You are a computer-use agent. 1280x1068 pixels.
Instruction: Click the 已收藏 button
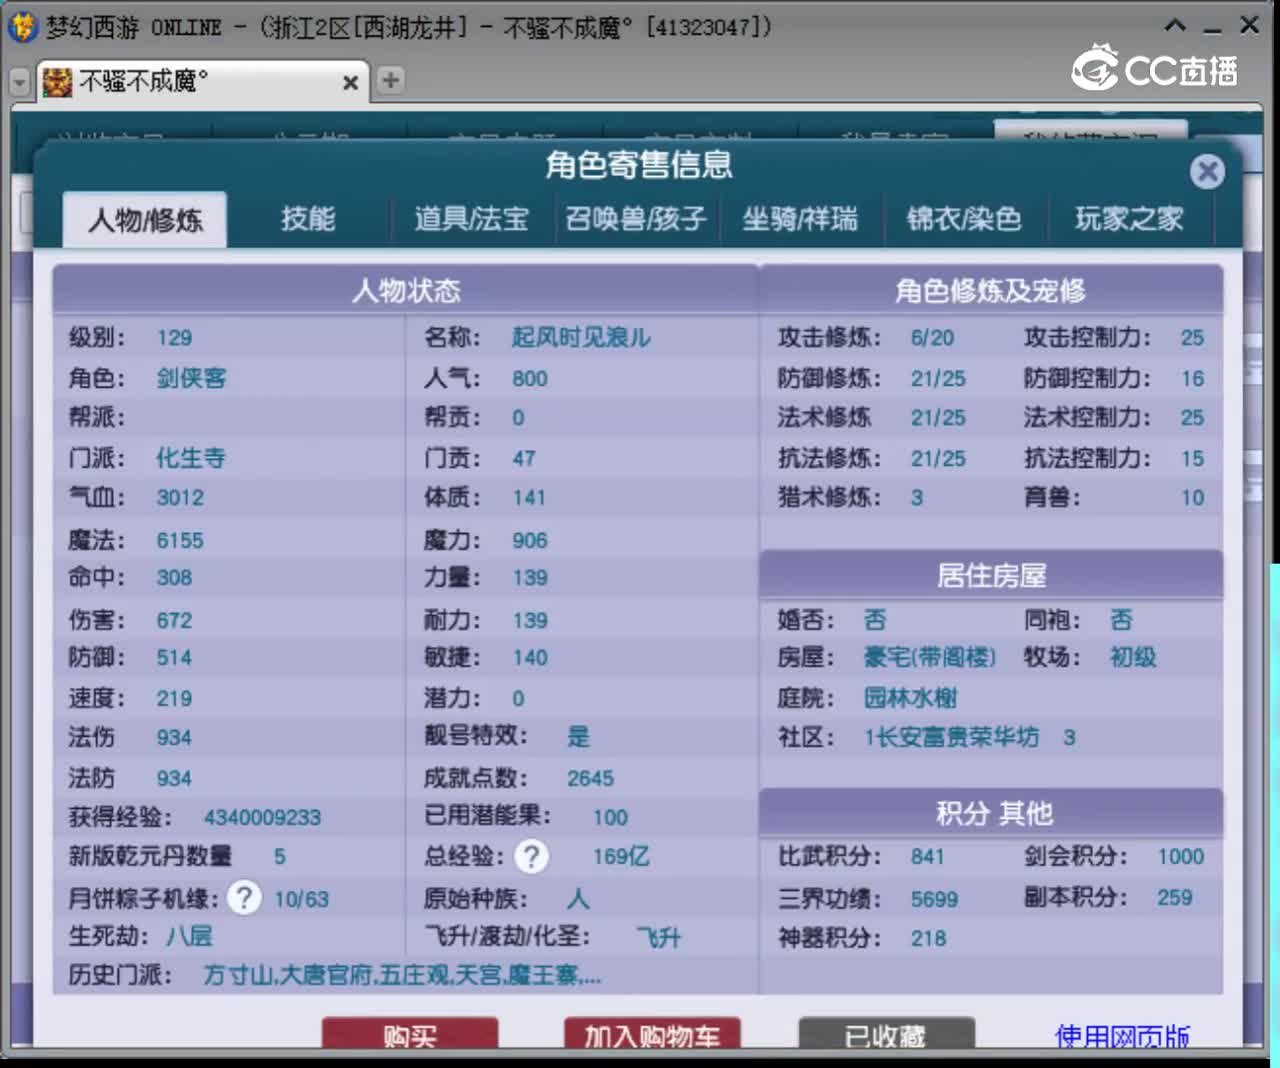point(886,1035)
